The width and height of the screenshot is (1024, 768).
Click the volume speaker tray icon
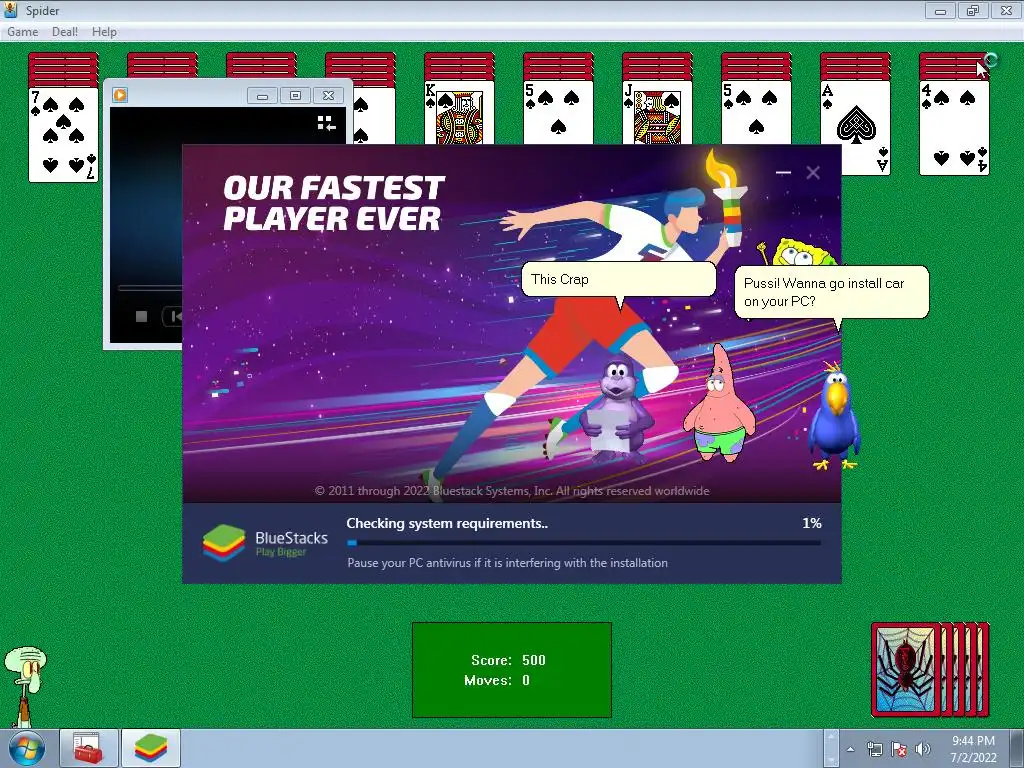click(923, 749)
